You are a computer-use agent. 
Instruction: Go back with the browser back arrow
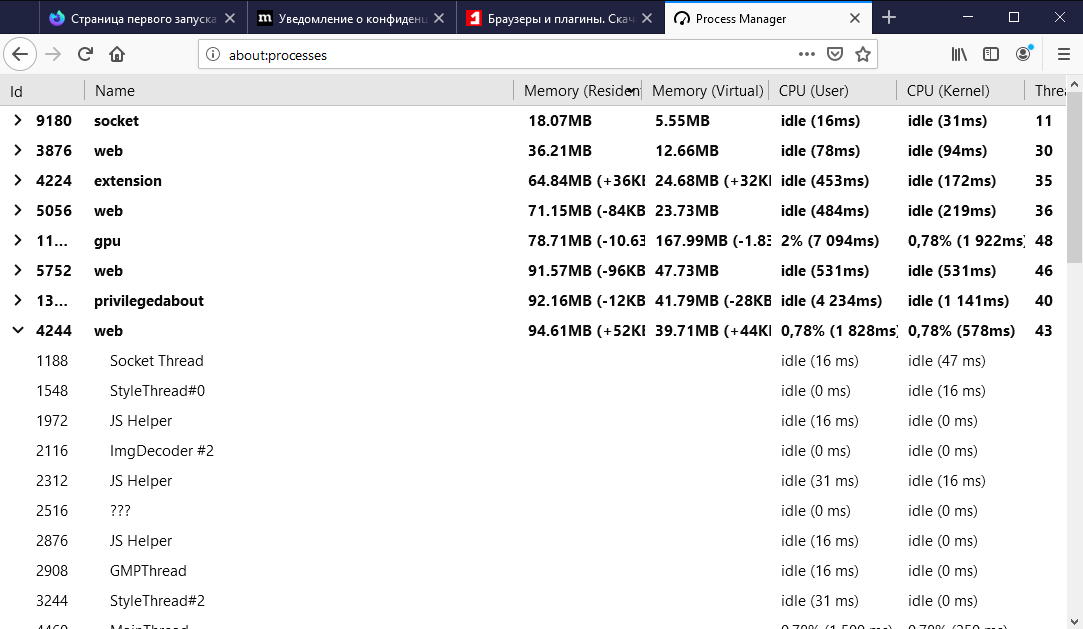(20, 54)
